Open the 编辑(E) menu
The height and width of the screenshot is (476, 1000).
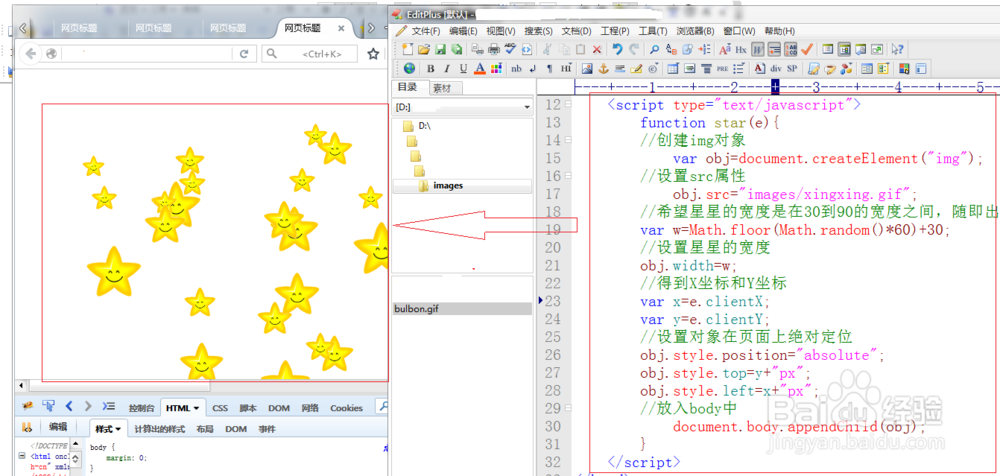coord(463,31)
